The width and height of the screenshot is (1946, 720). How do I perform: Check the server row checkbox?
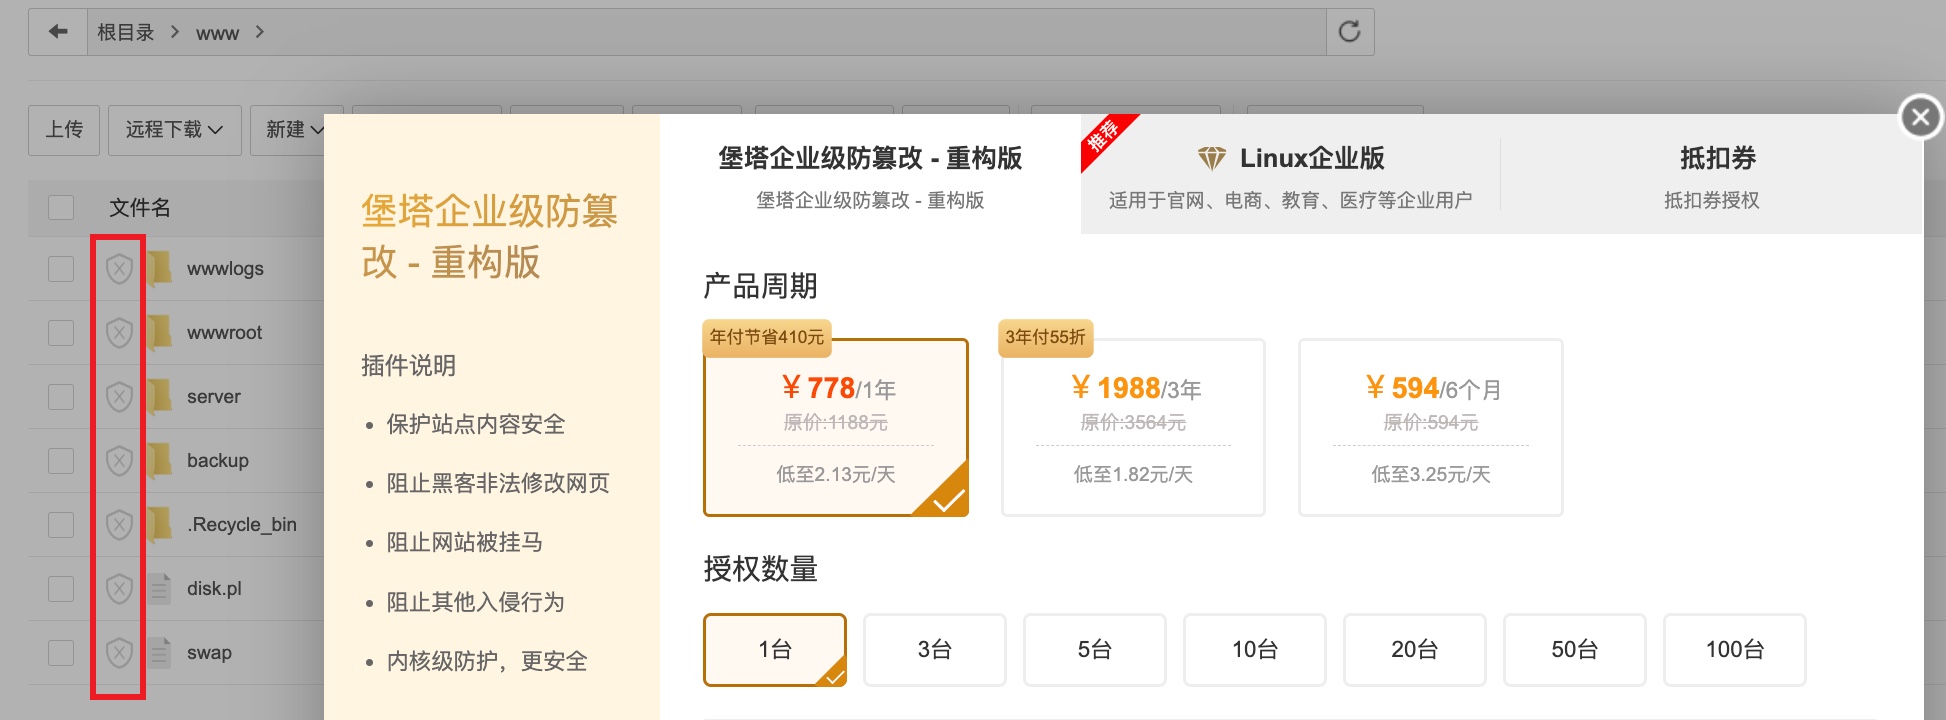(61, 396)
